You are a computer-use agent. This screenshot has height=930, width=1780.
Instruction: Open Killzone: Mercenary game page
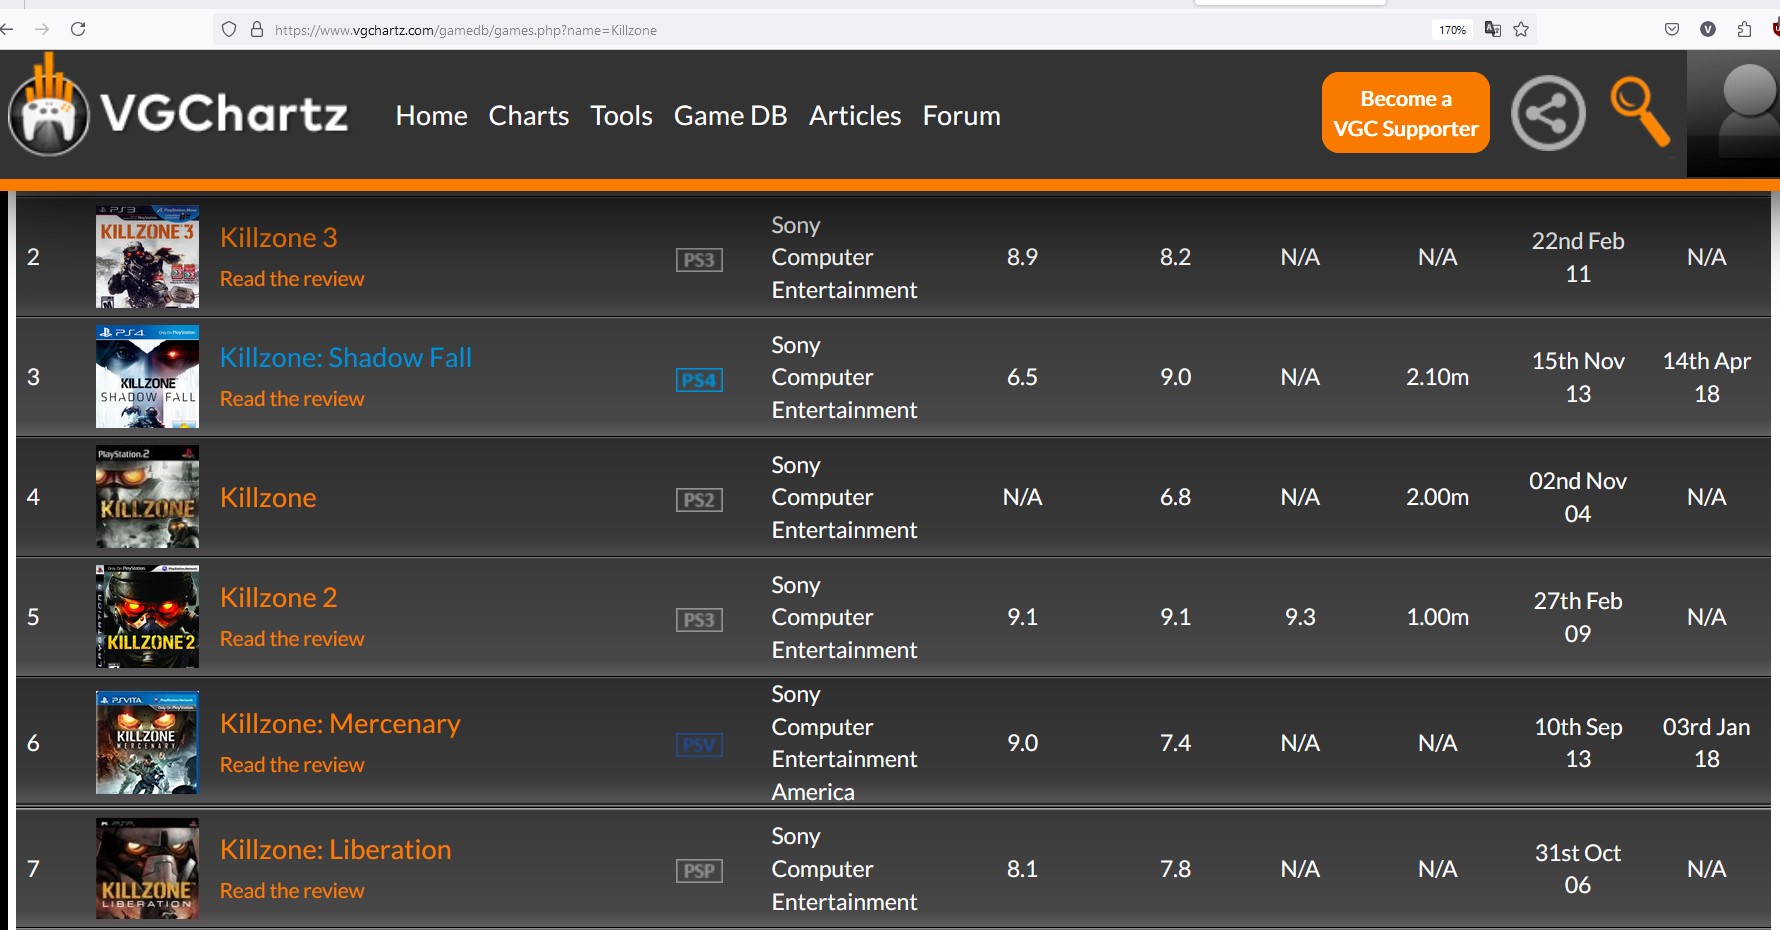click(340, 724)
